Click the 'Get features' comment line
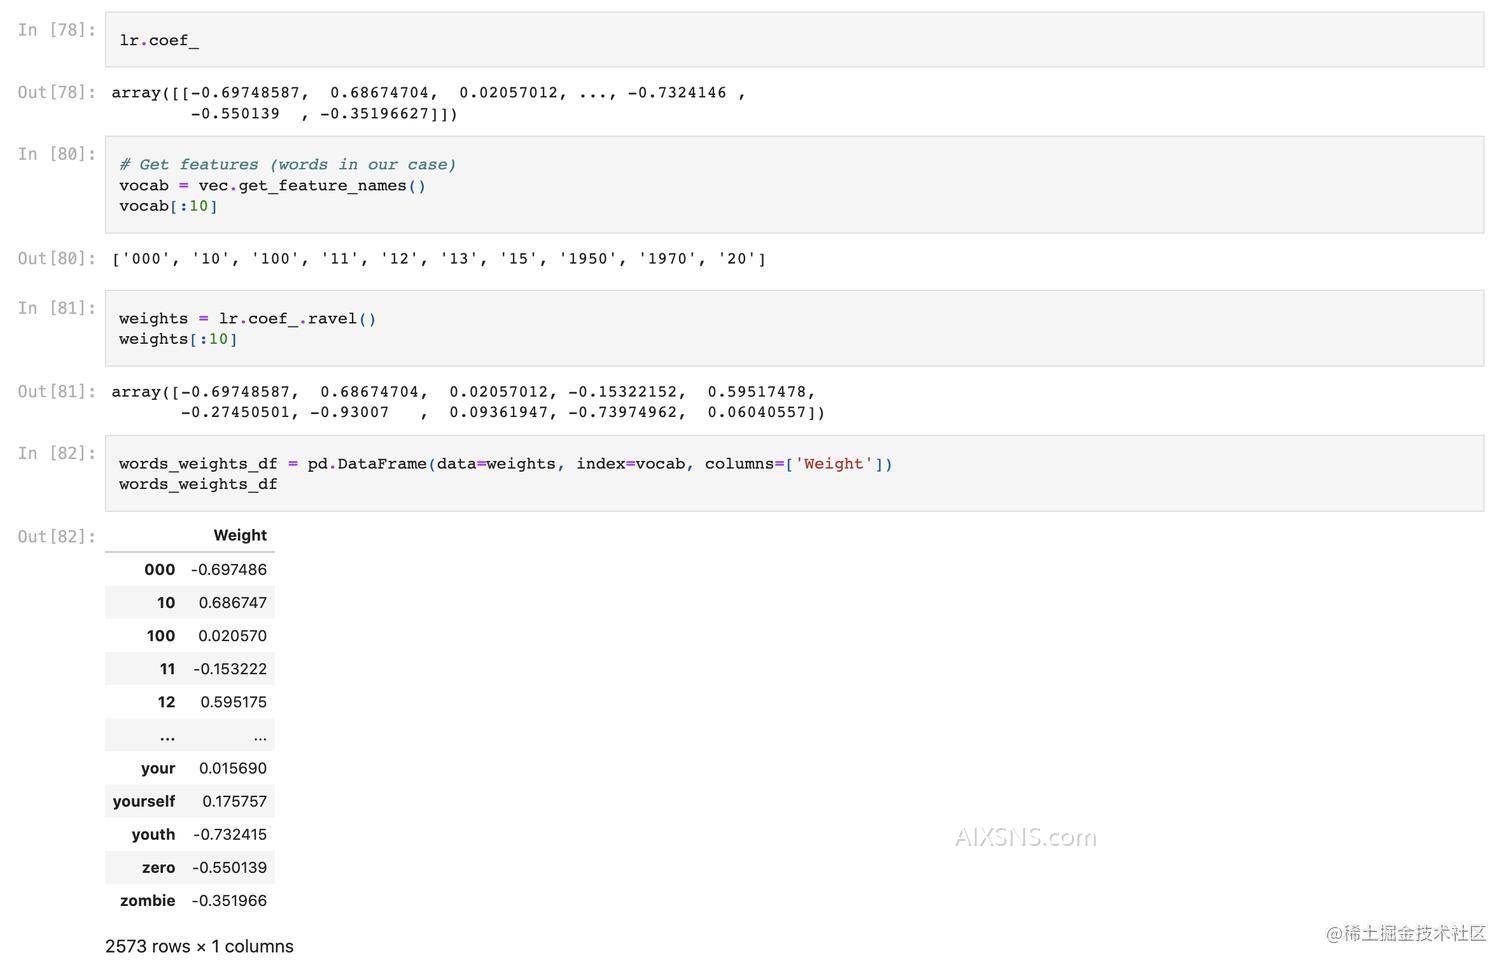The width and height of the screenshot is (1512, 969). [x=287, y=164]
